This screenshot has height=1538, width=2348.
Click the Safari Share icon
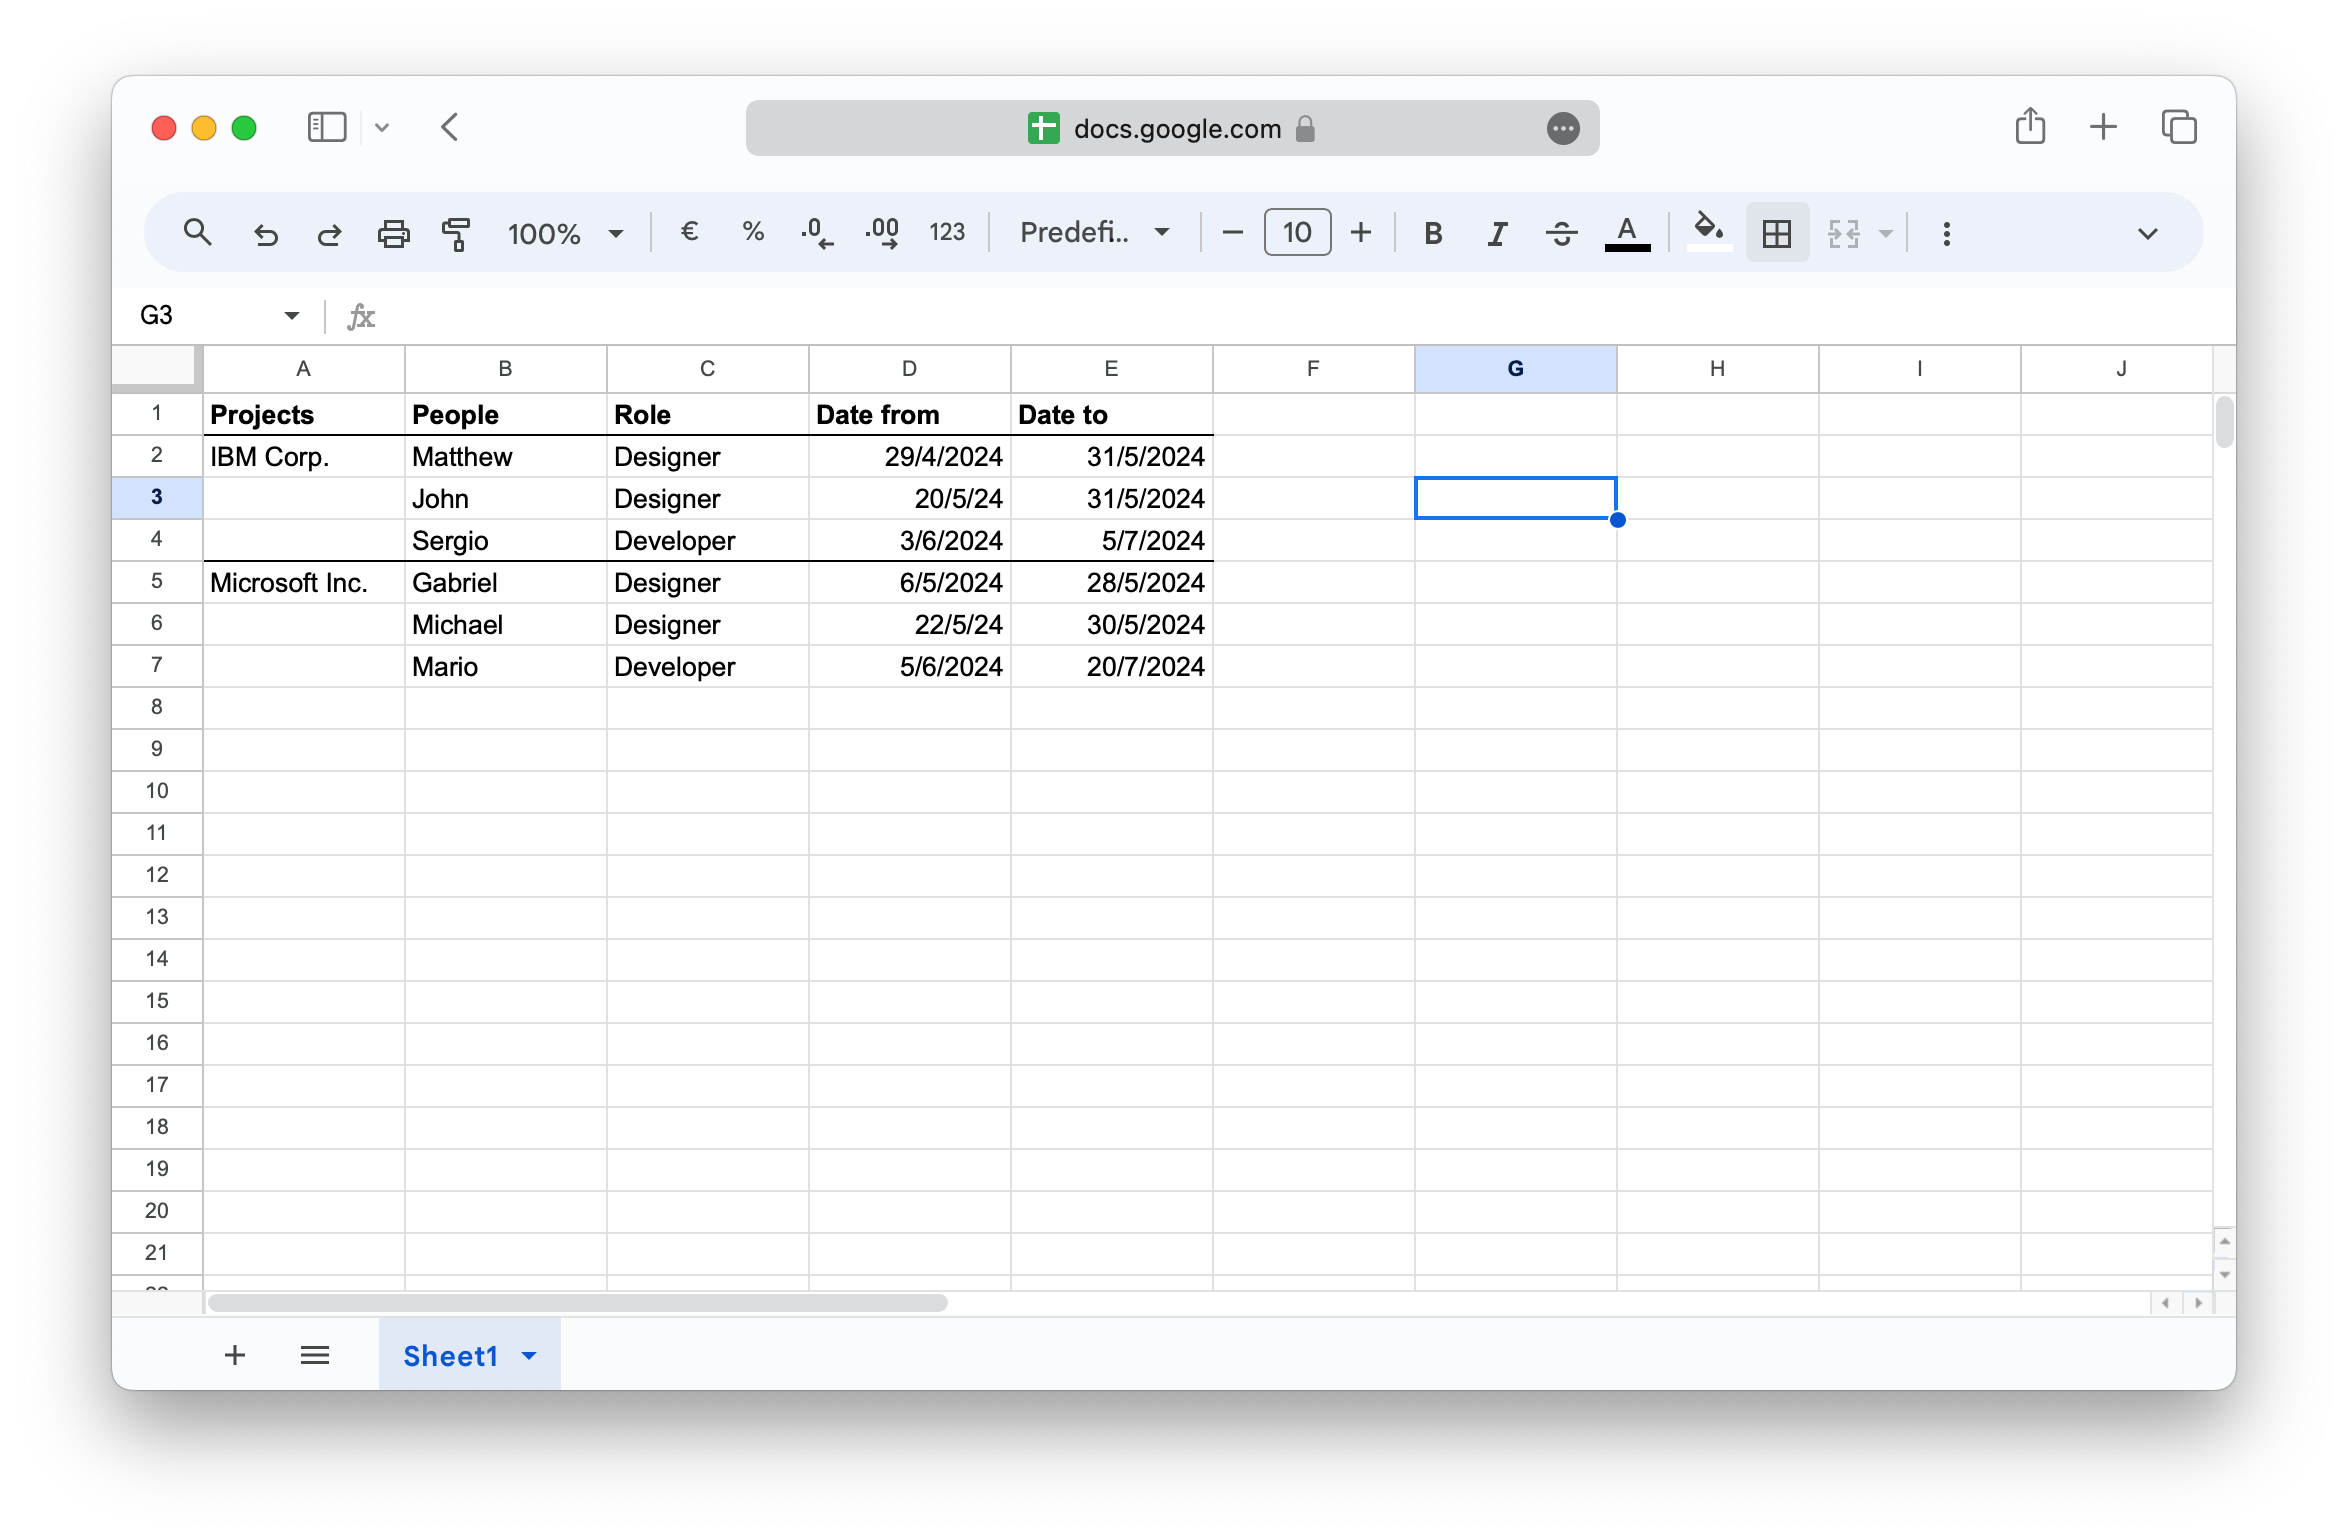point(2030,127)
